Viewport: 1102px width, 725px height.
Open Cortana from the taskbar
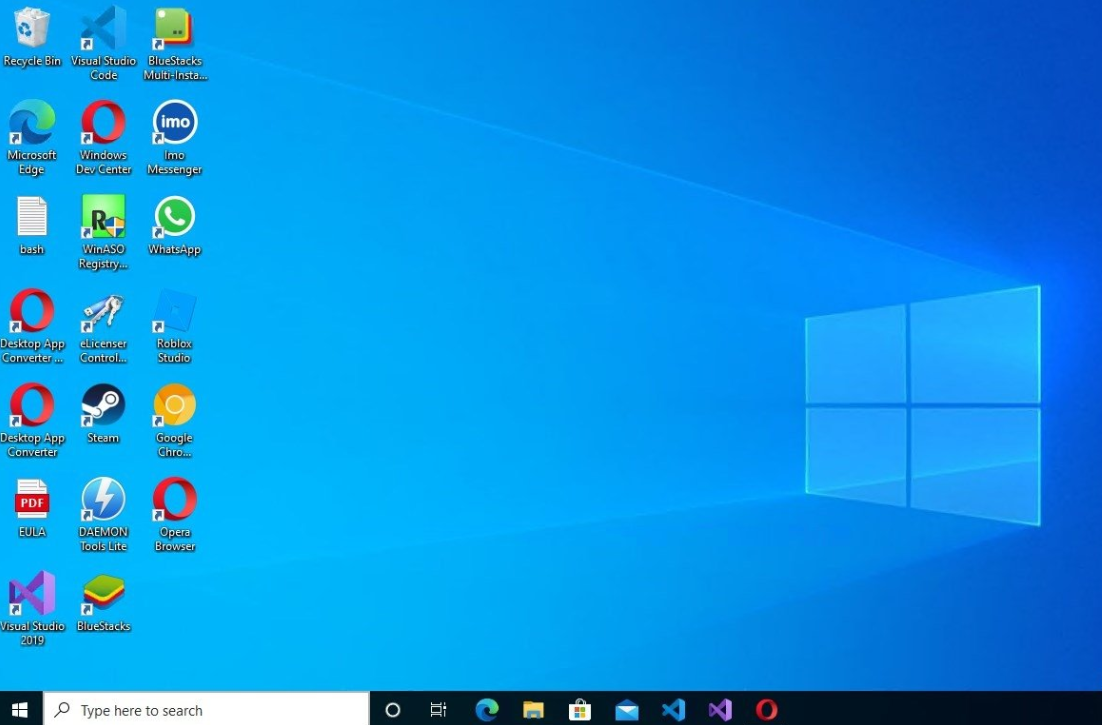pyautogui.click(x=393, y=710)
